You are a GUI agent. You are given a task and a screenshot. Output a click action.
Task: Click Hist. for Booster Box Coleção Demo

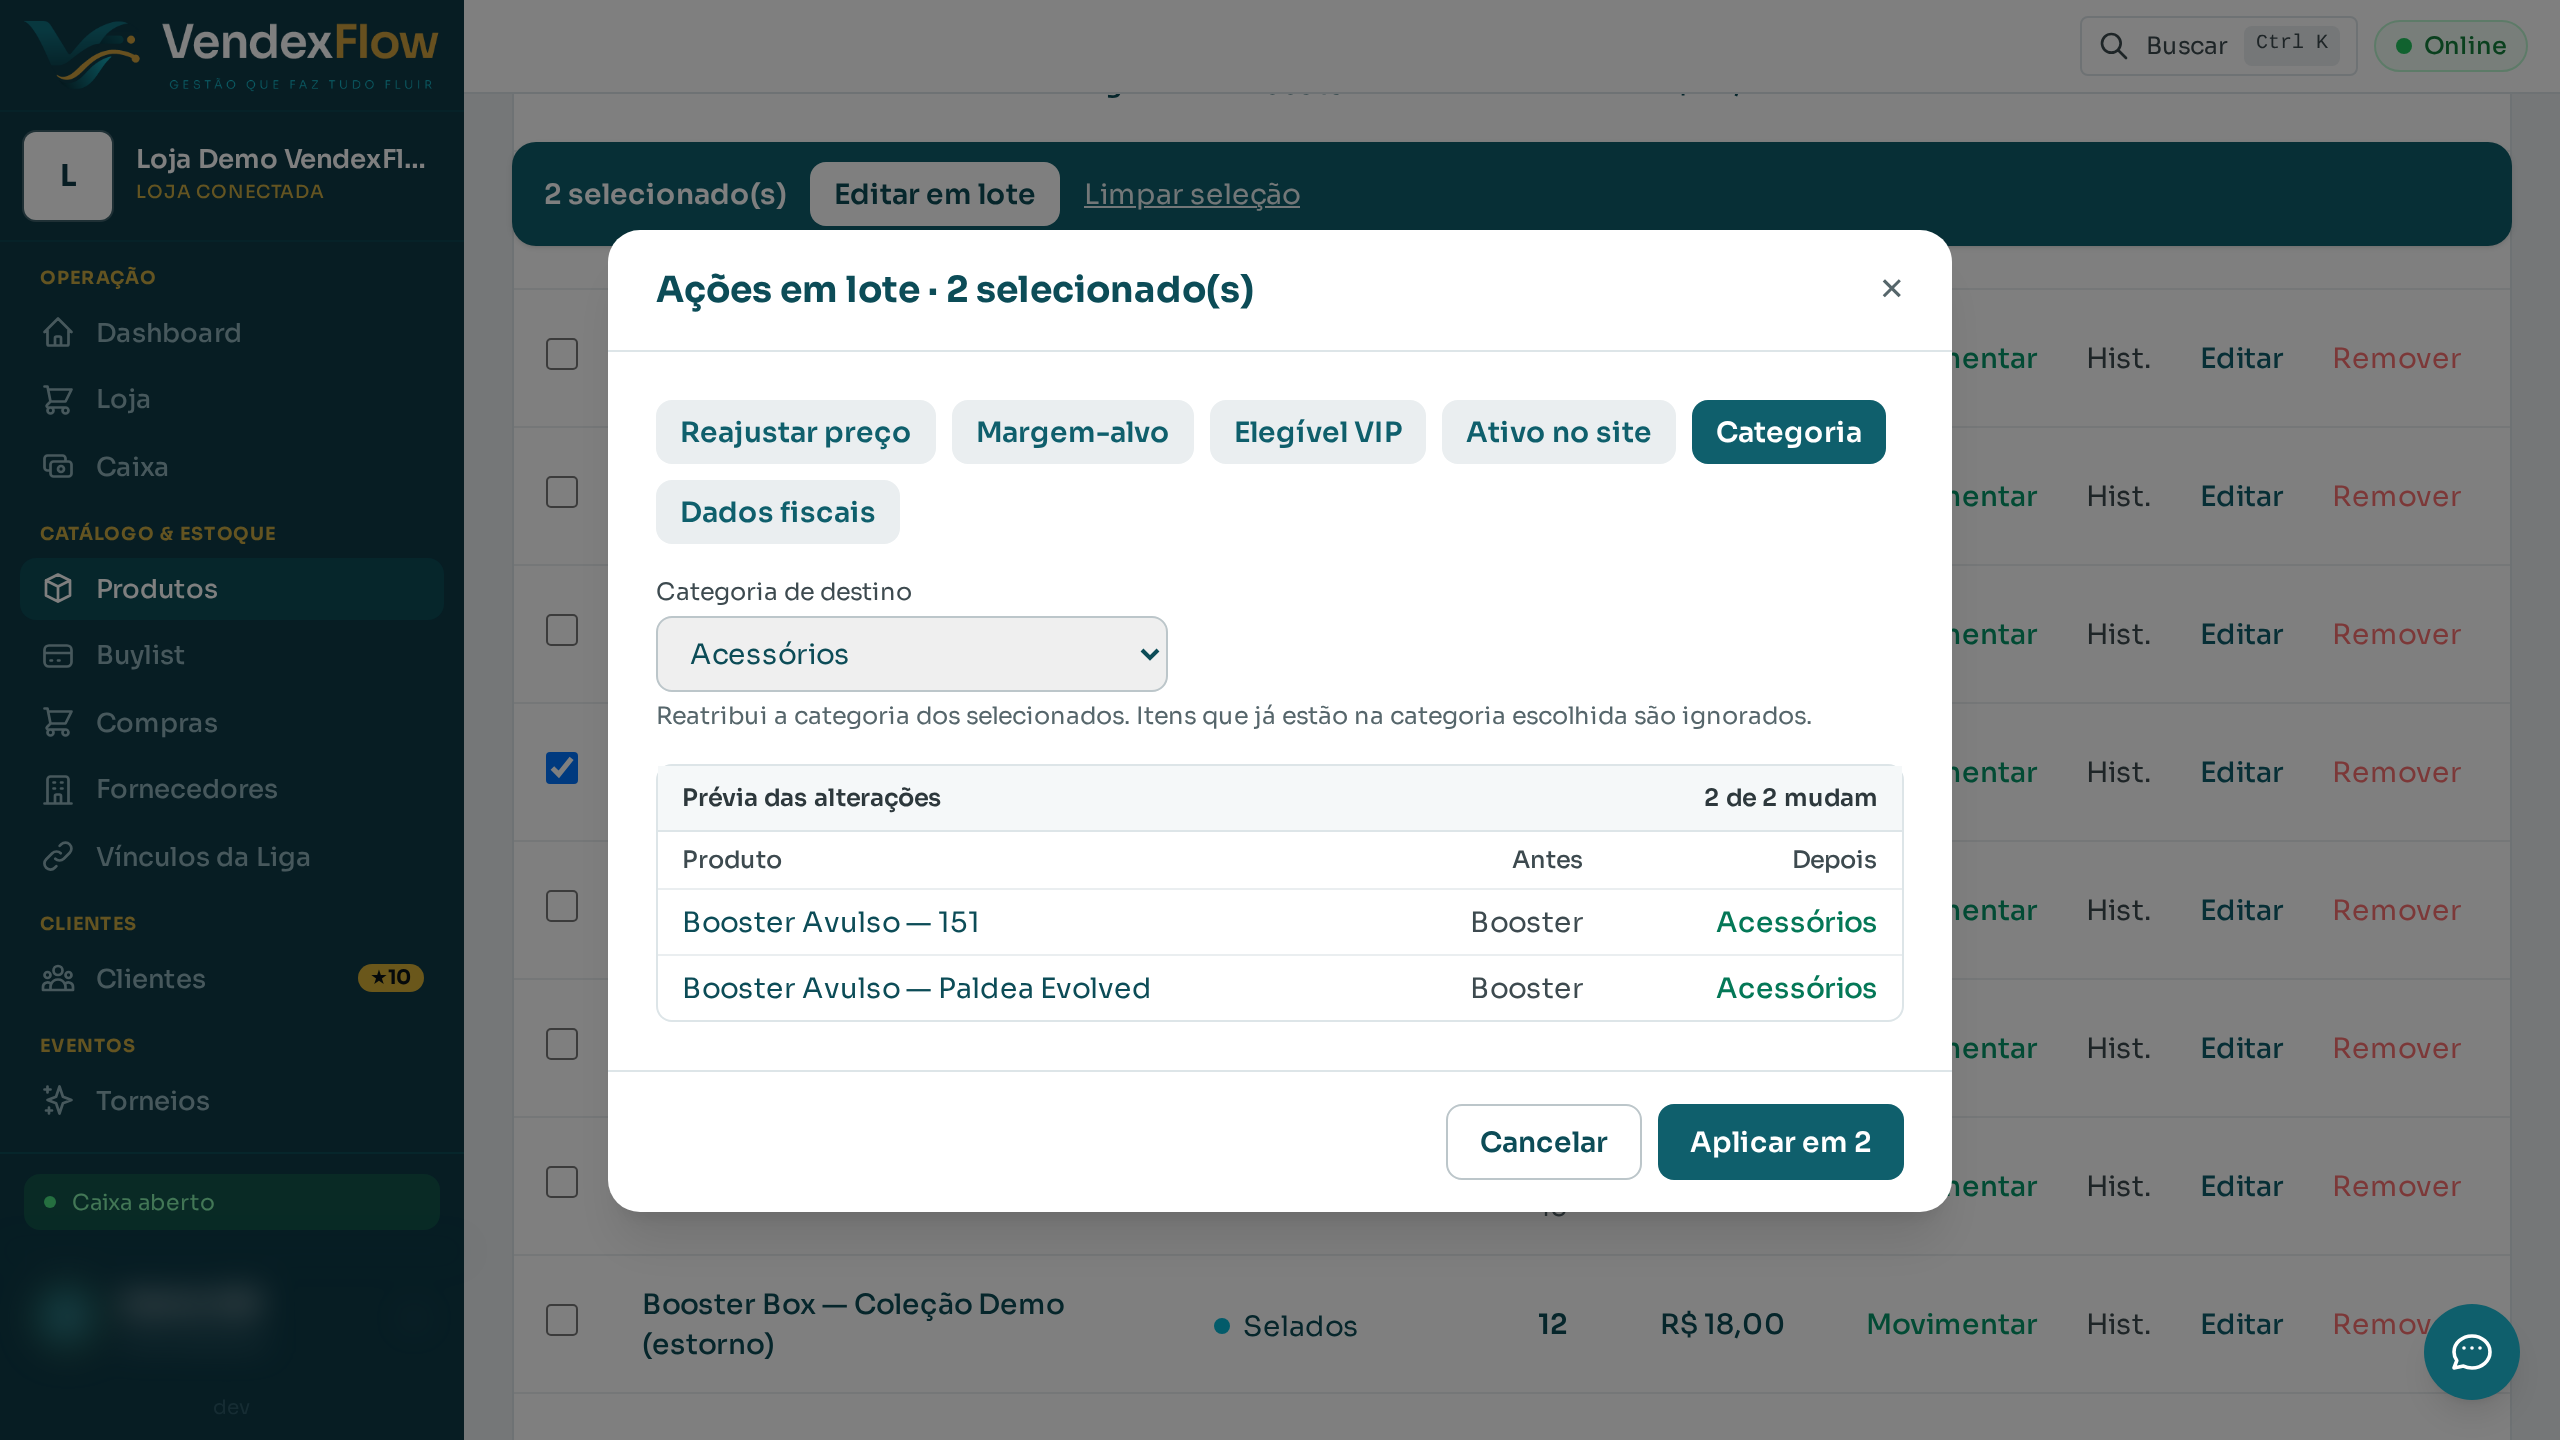2118,1324
